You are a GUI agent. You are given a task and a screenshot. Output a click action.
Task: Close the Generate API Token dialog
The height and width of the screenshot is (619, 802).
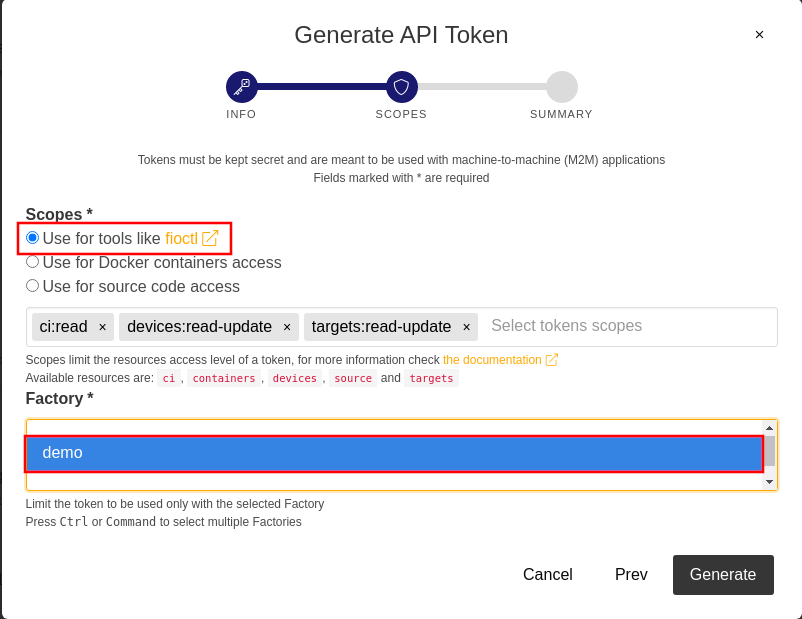point(759,35)
